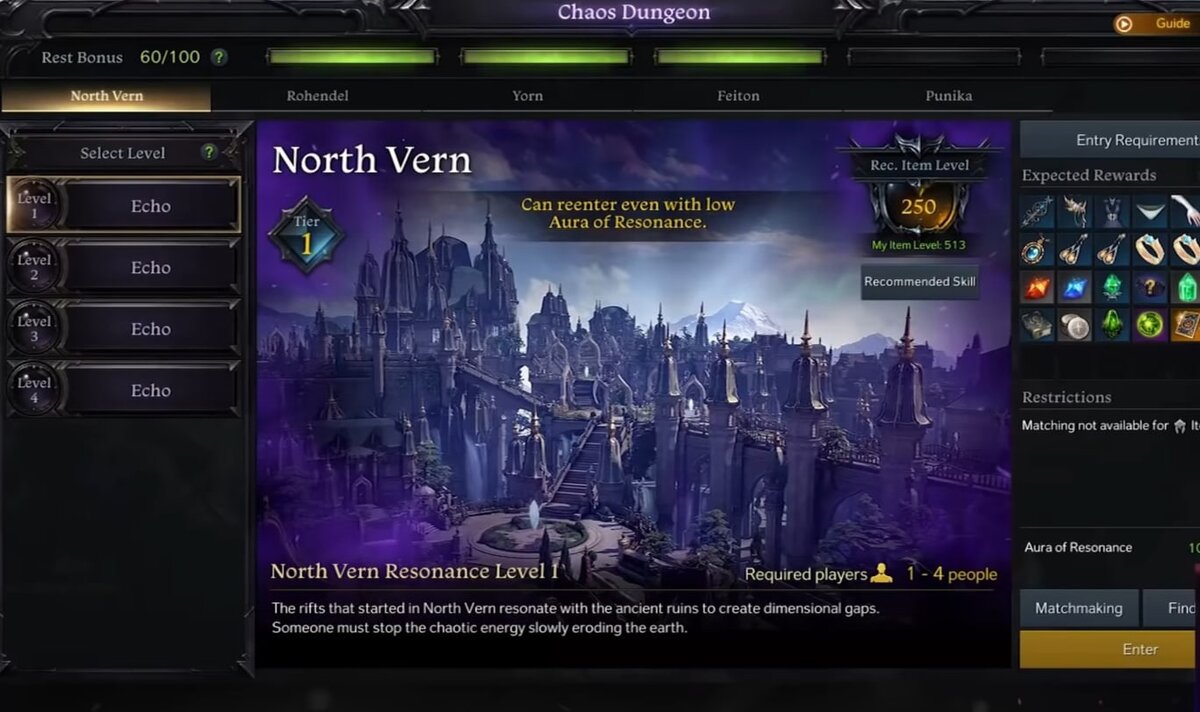Select Level 2 Echo dungeon
This screenshot has width=1200, height=712.
coord(123,268)
